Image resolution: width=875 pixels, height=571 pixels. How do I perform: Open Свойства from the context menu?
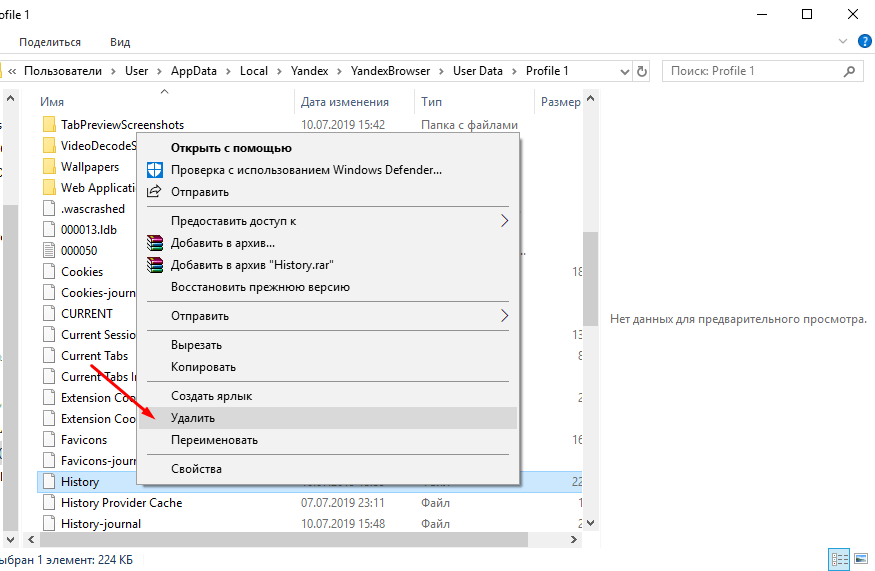coord(328,469)
